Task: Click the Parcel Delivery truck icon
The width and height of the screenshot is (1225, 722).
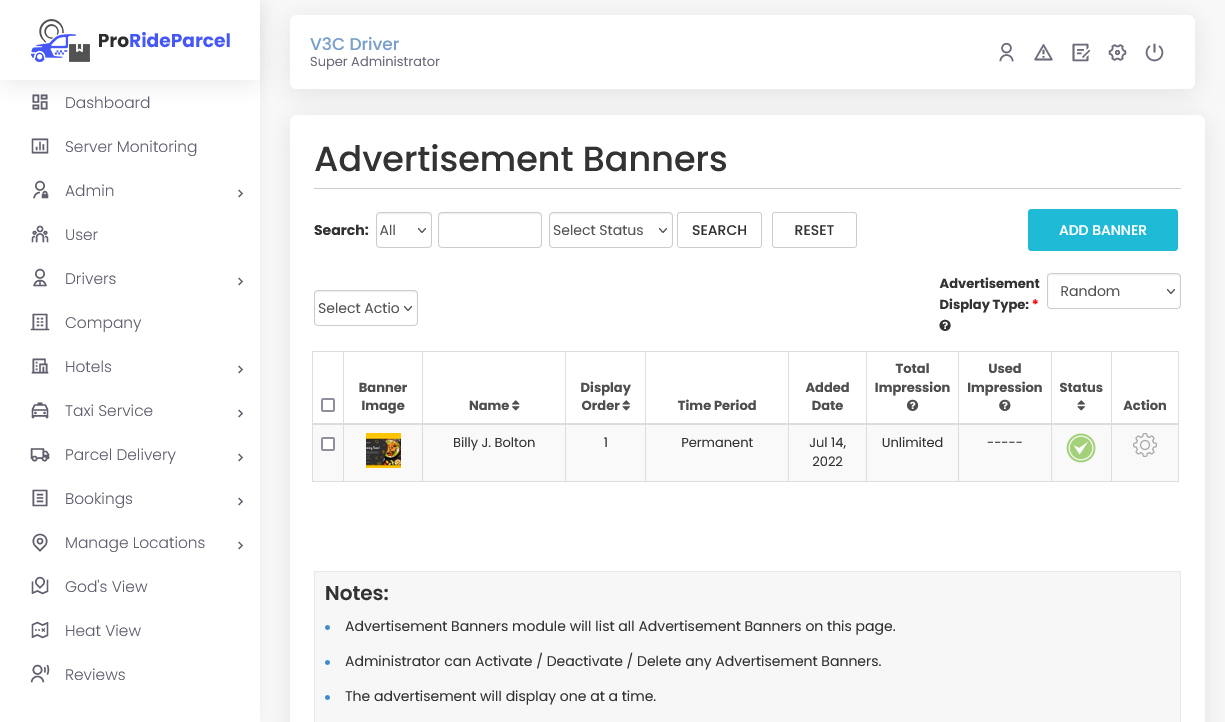Action: click(40, 454)
